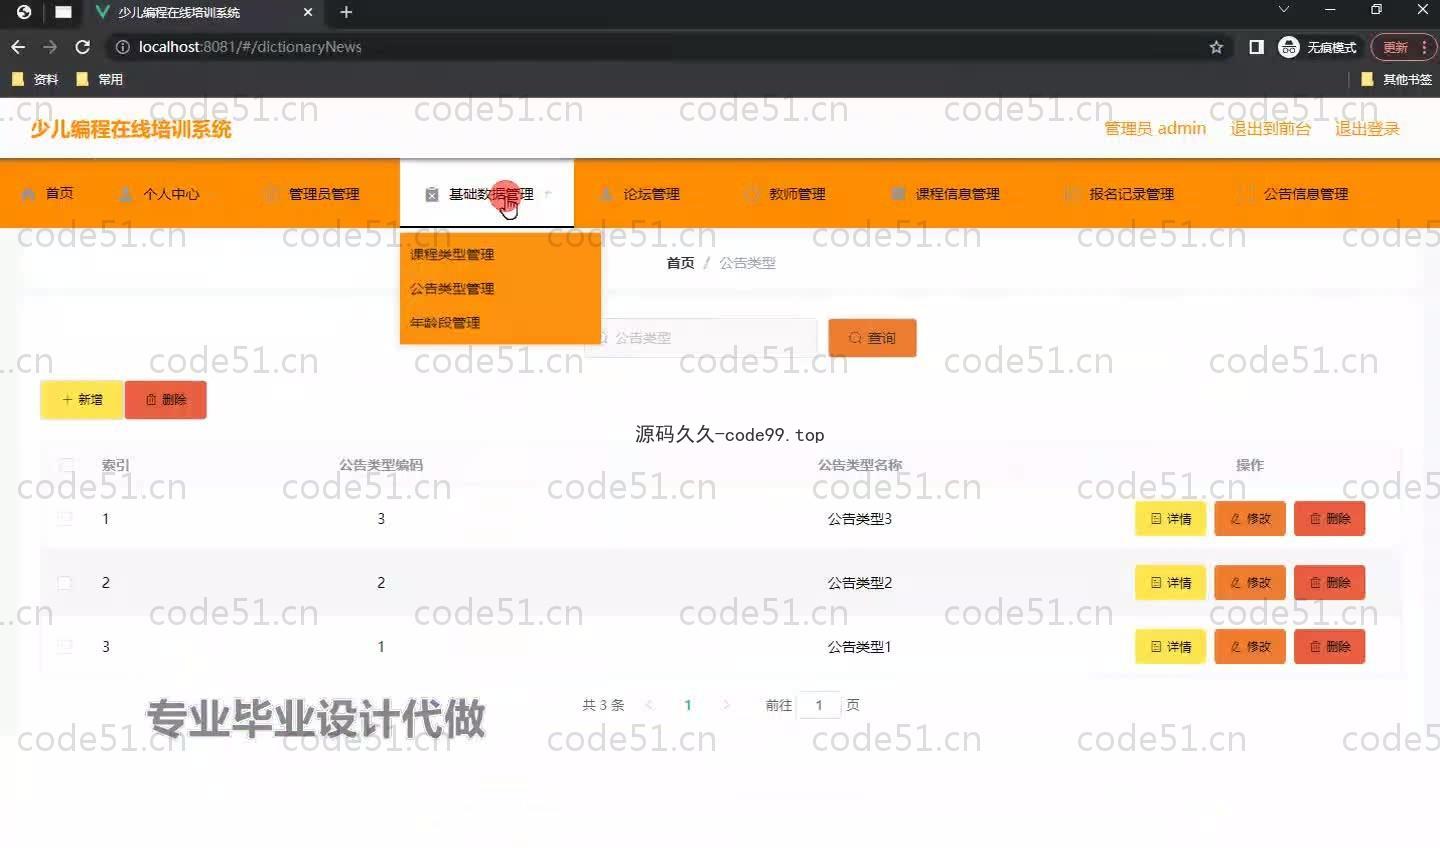This screenshot has height=848, width=1440.
Task: Click 索引 column header
Action: [115, 465]
